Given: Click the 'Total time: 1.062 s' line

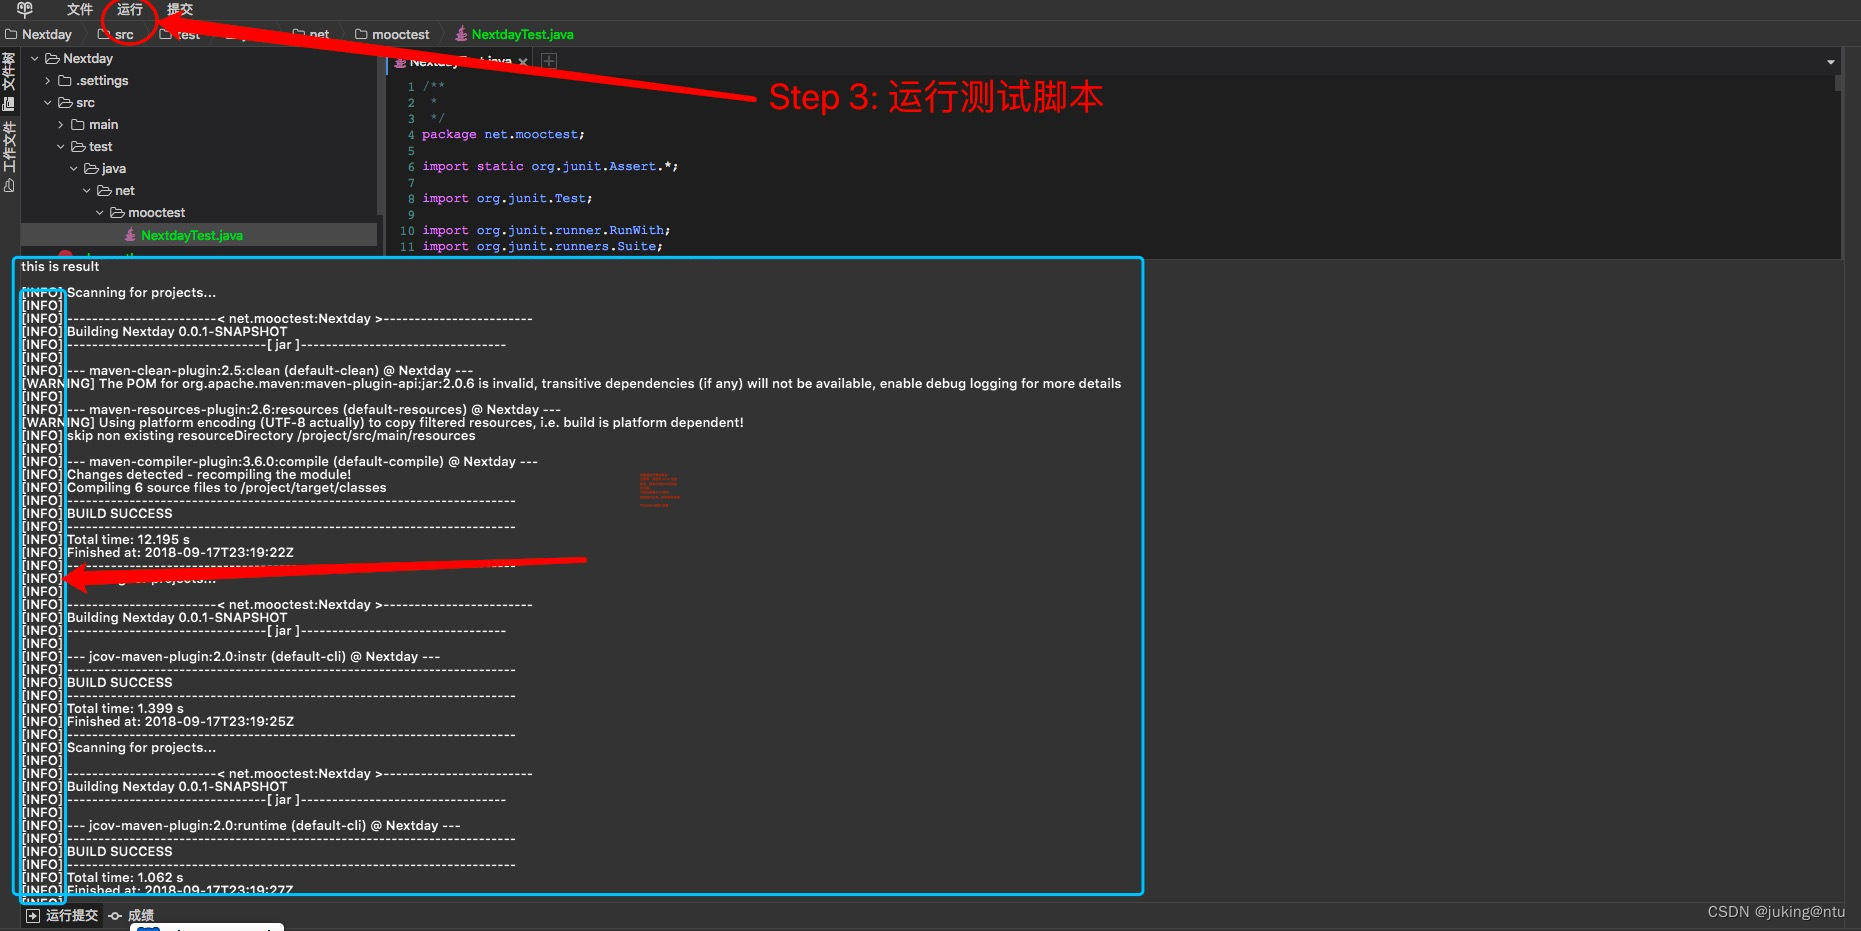Looking at the screenshot, I should (x=103, y=878).
